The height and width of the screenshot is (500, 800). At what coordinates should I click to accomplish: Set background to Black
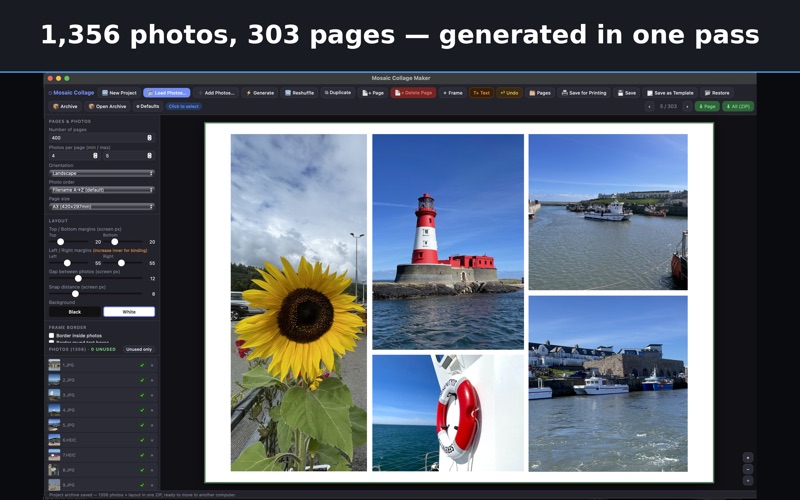74,312
